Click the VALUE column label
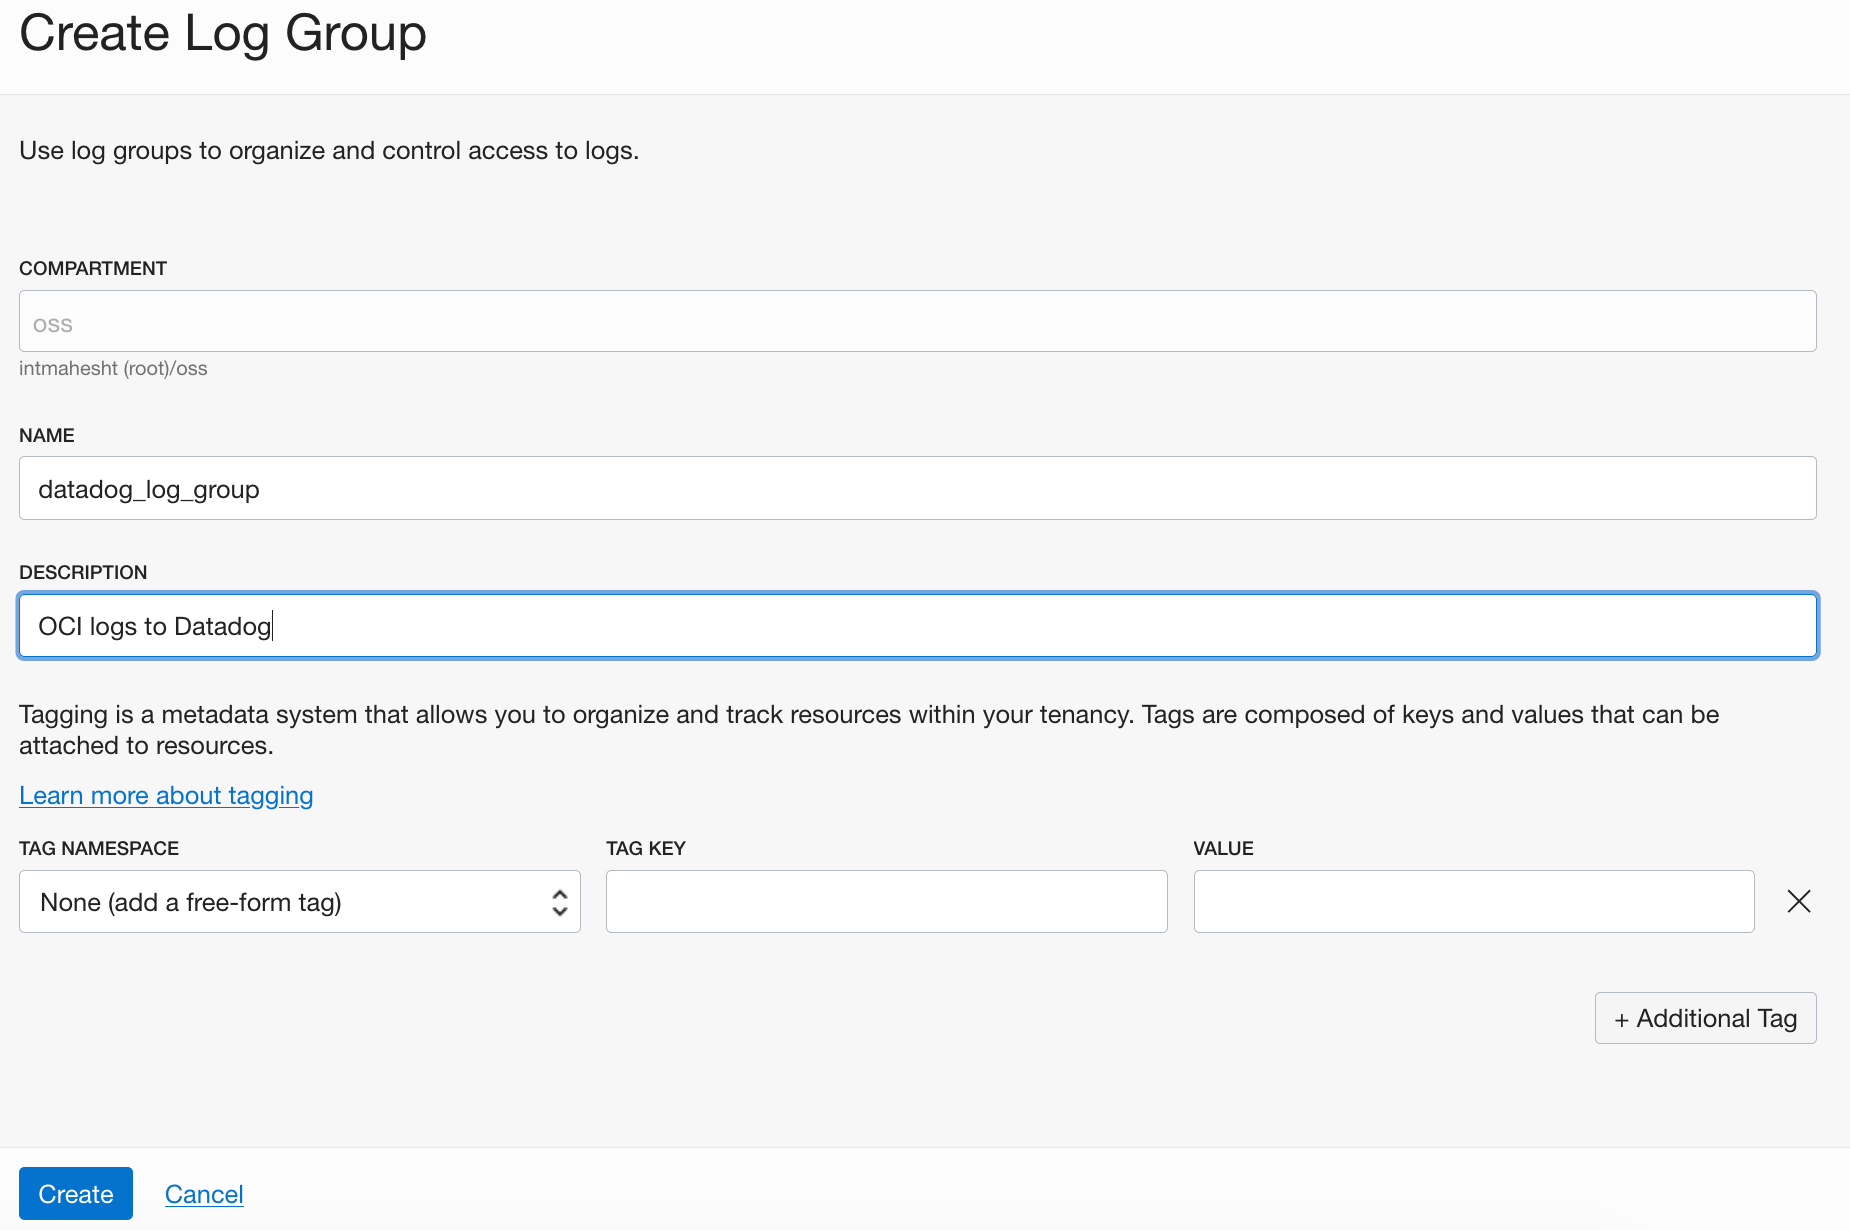This screenshot has width=1850, height=1230. (x=1223, y=848)
